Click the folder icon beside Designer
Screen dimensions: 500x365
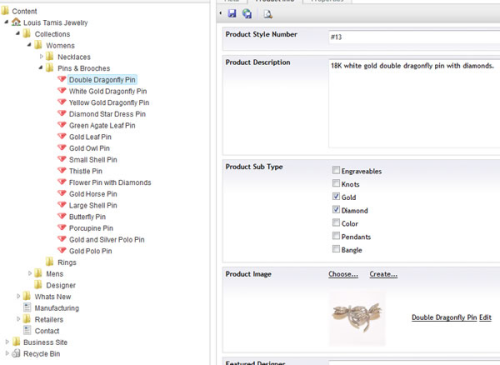point(38,284)
